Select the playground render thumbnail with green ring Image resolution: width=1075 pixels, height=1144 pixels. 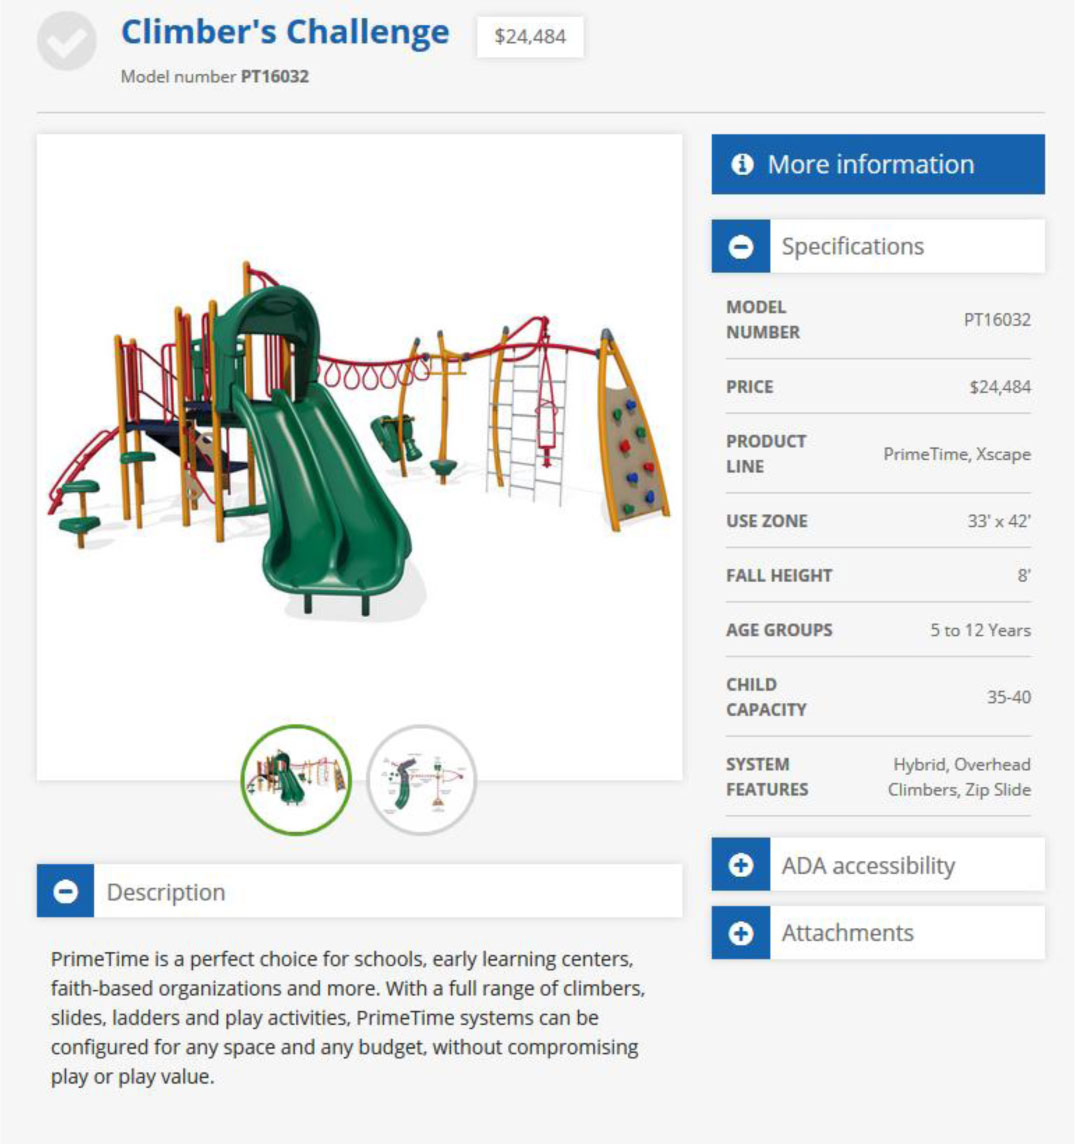297,780
